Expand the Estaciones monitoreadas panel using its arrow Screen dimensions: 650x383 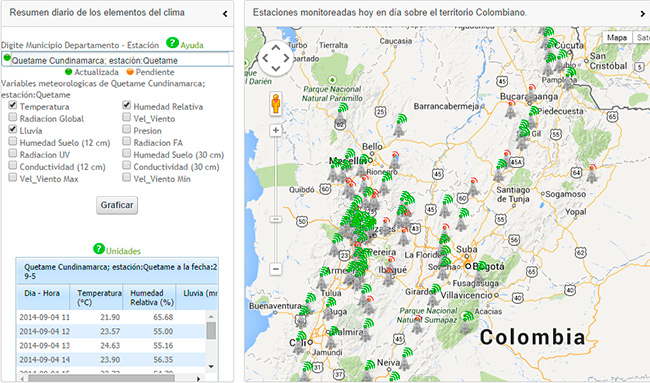pyautogui.click(x=643, y=14)
